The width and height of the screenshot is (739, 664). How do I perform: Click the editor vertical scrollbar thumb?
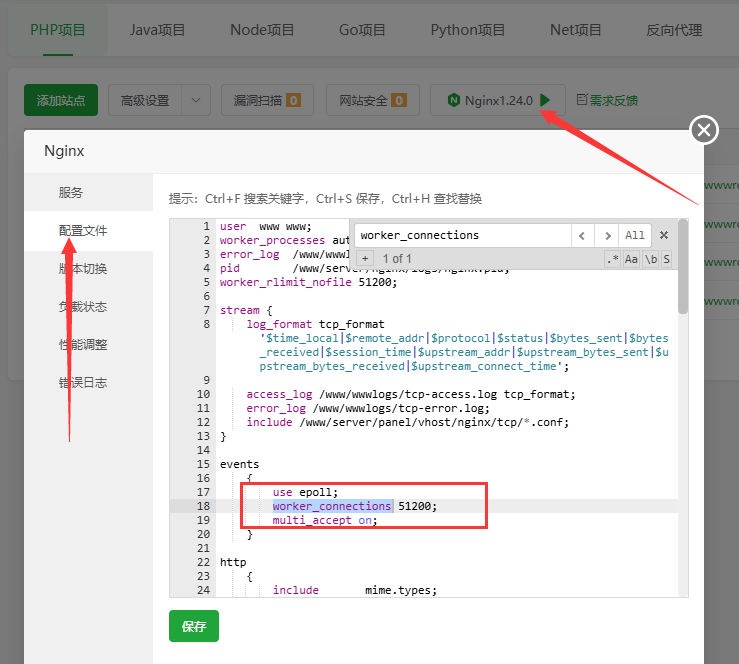click(x=683, y=267)
